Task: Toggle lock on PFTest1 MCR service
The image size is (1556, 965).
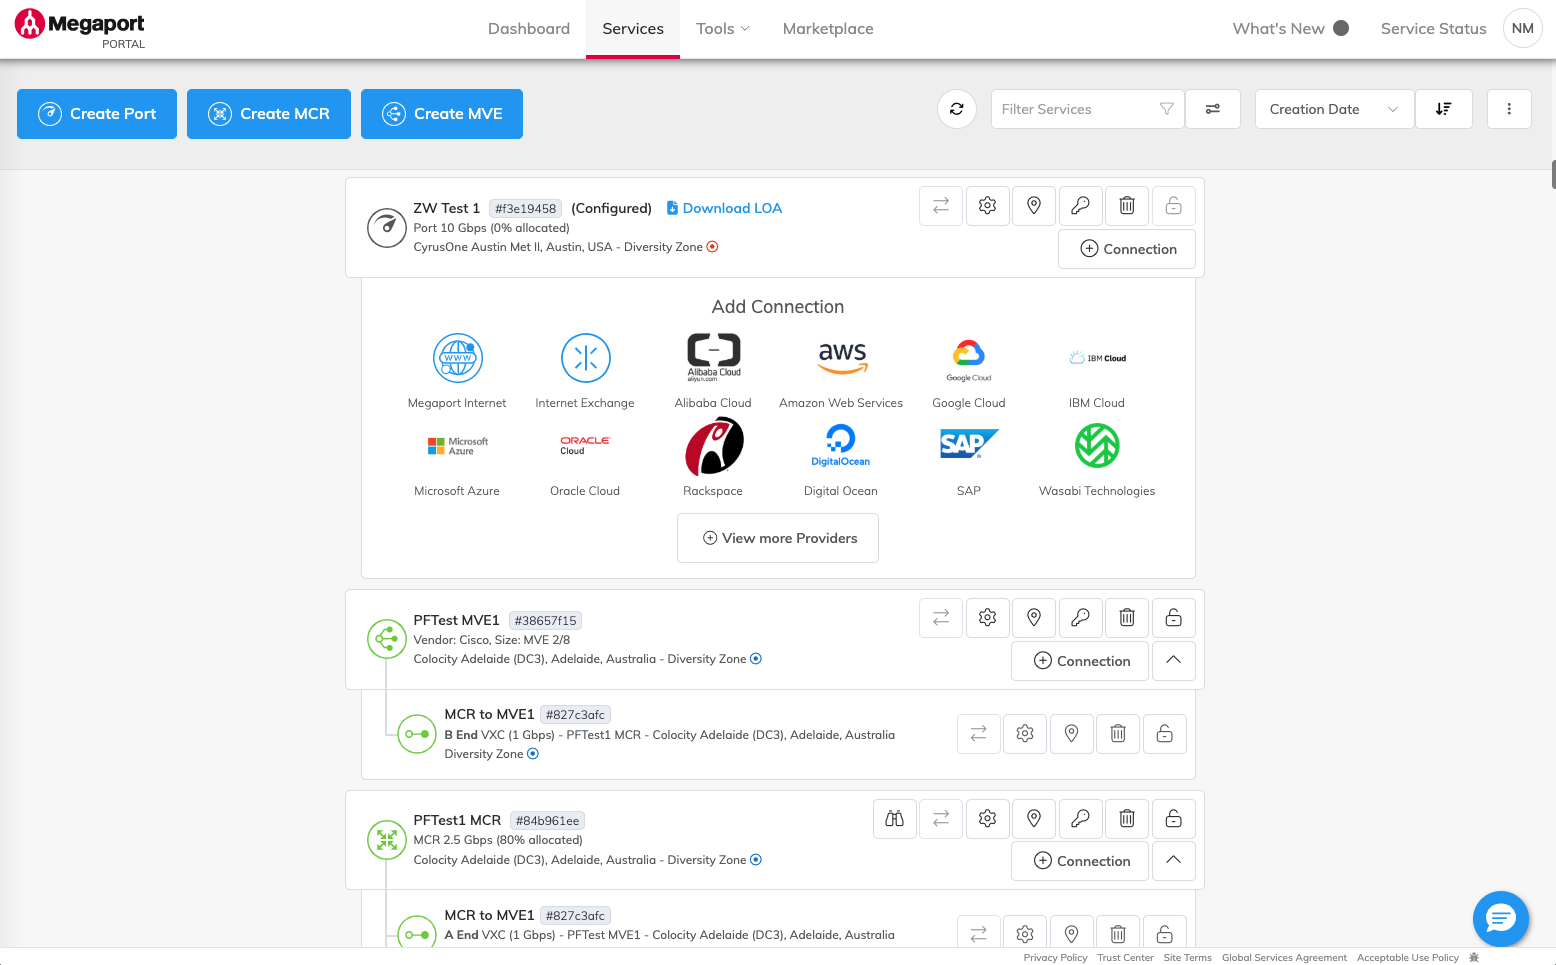Action: coord(1174,819)
